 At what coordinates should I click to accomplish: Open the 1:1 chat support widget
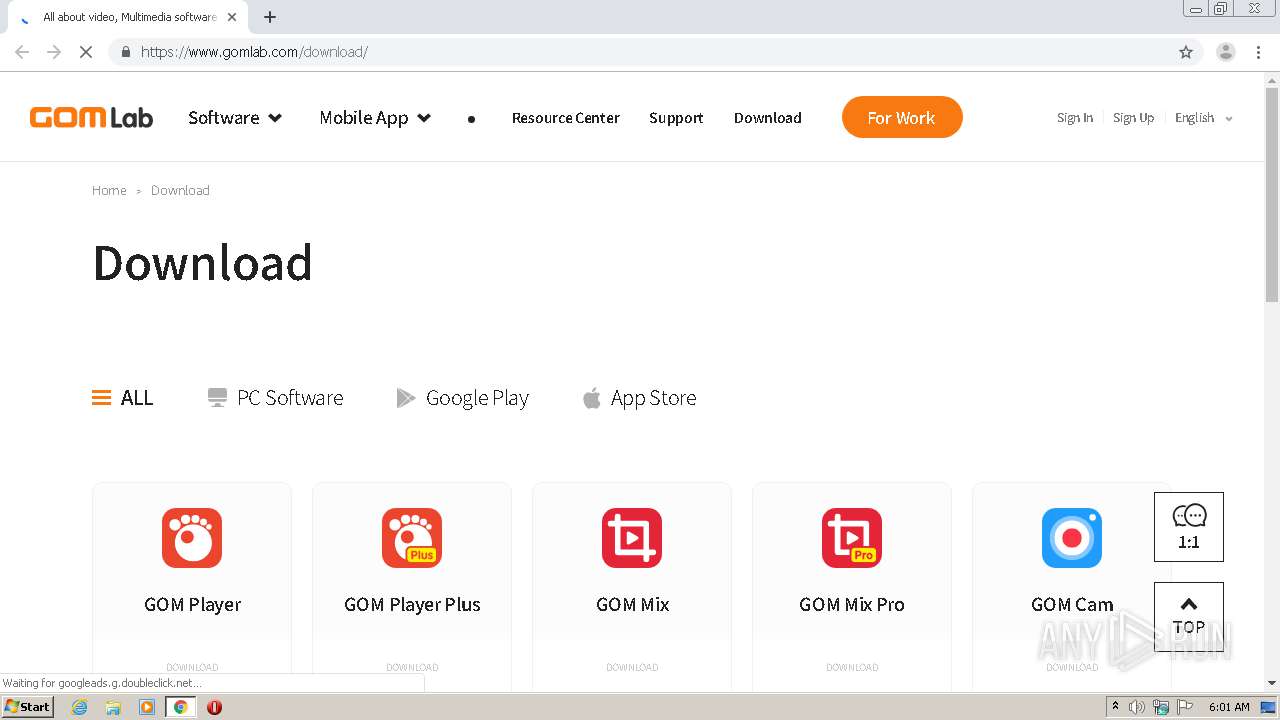pos(1189,527)
